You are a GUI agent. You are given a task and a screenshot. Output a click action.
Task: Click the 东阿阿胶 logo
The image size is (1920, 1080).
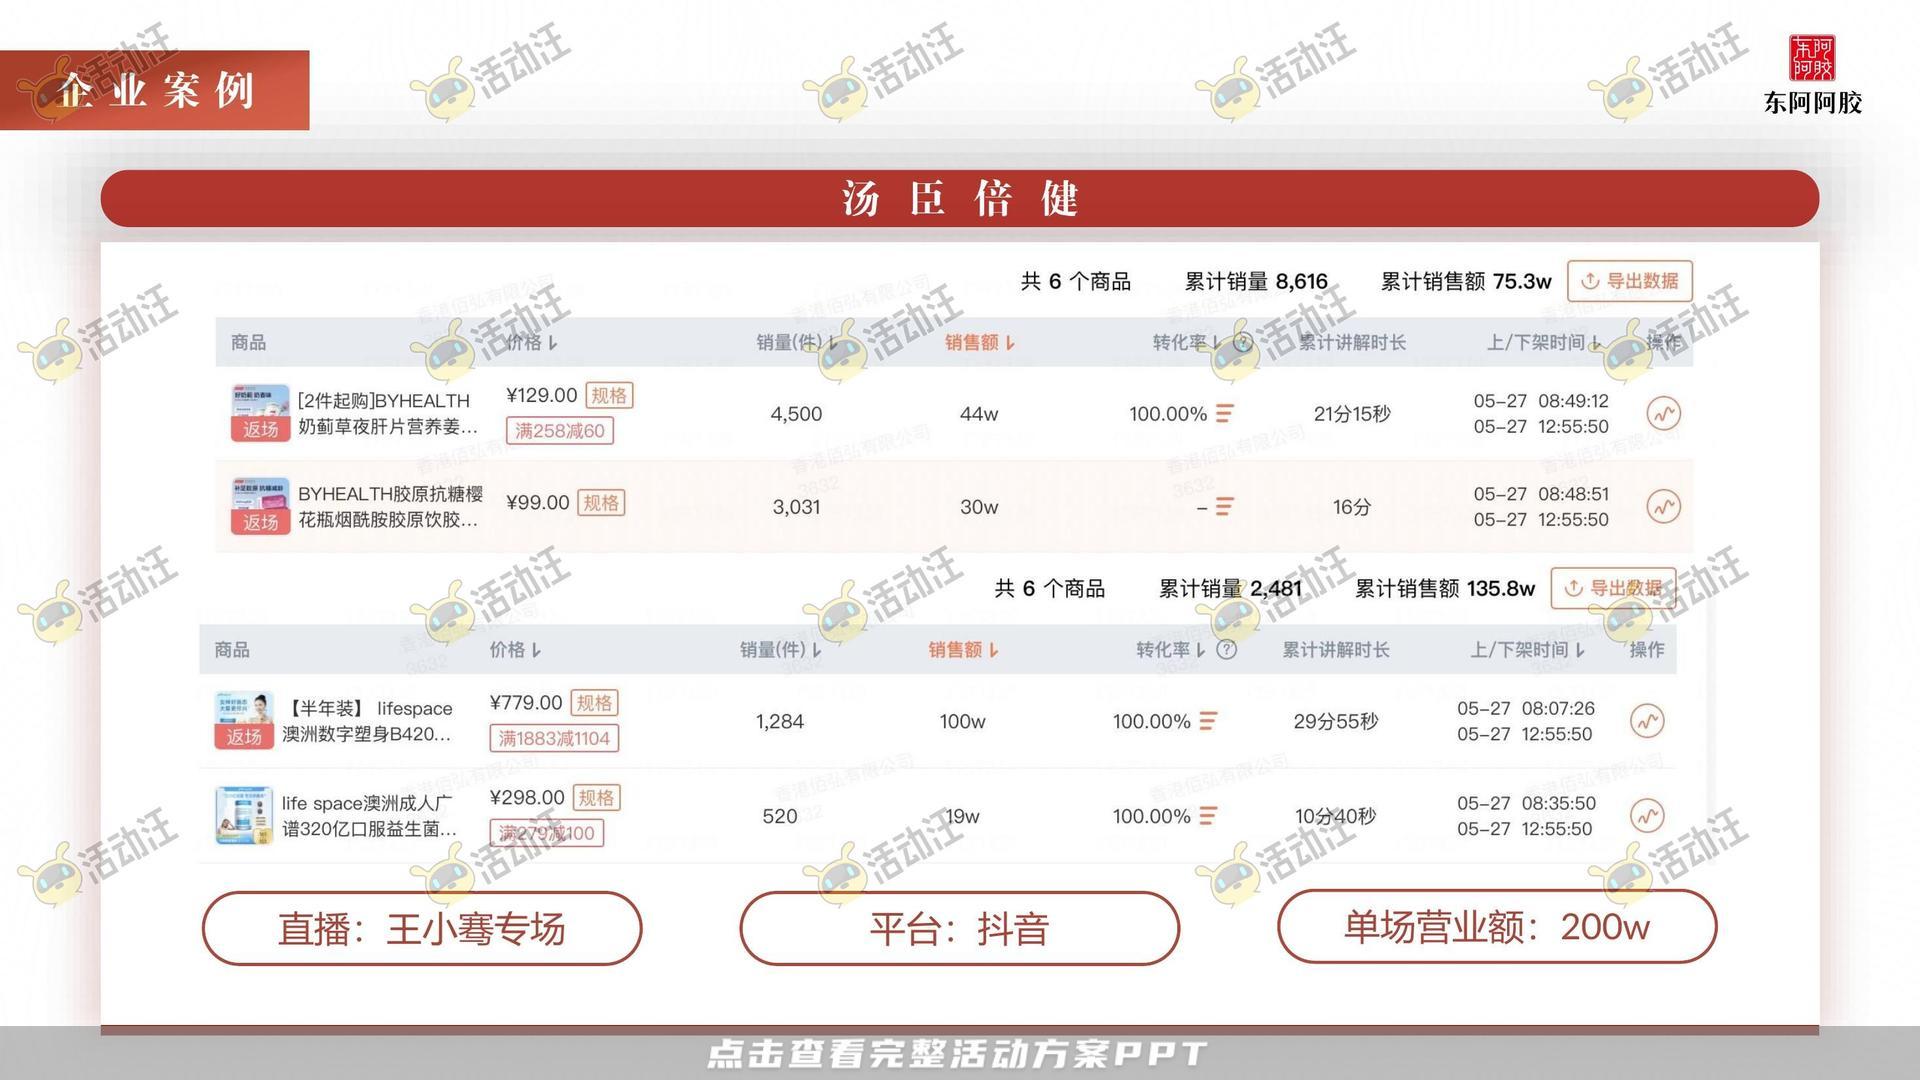tap(1812, 75)
